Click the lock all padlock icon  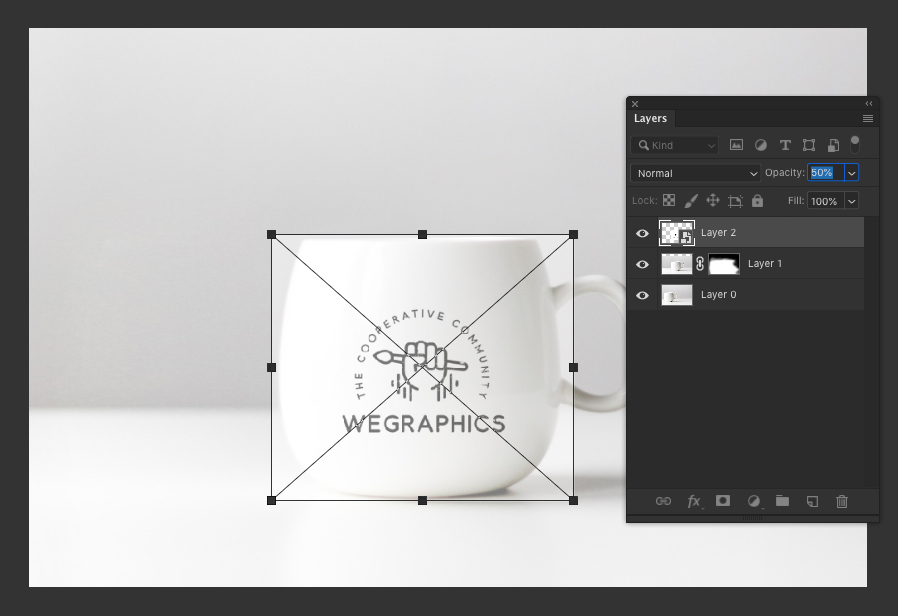757,200
